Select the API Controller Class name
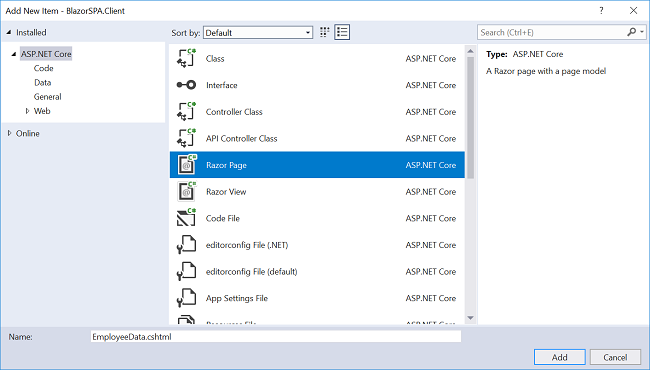The height and width of the screenshot is (370, 650). point(241,138)
